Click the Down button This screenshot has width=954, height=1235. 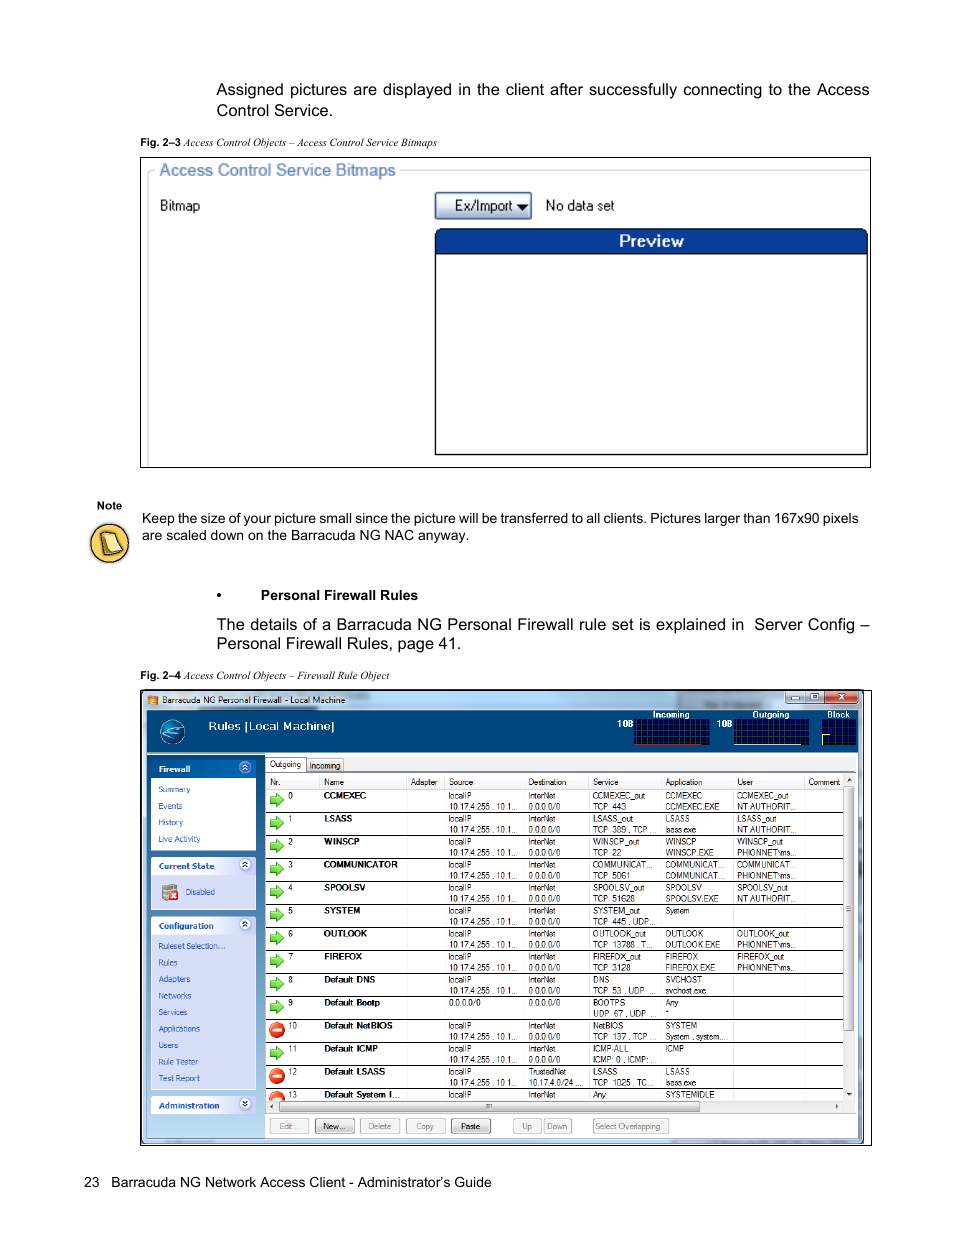pos(557,1126)
